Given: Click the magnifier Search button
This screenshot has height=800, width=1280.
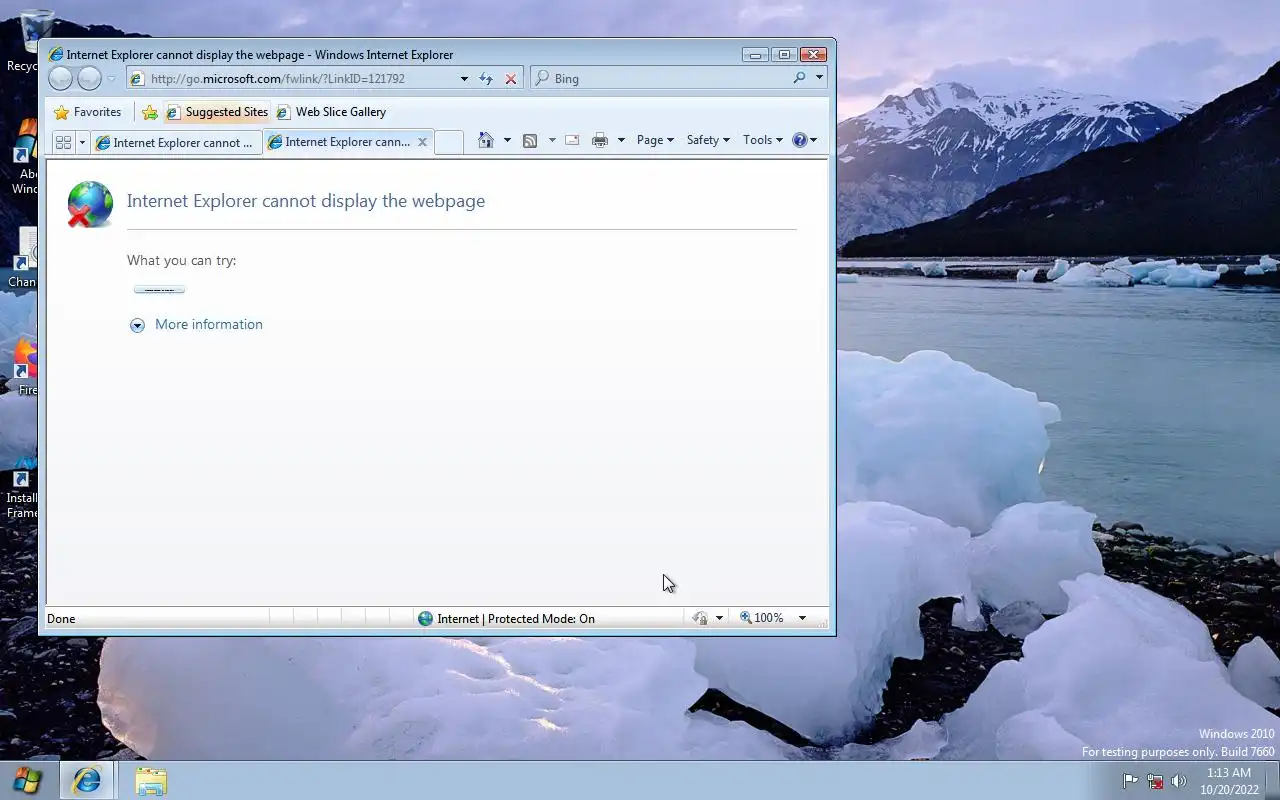Looking at the screenshot, I should click(x=799, y=78).
